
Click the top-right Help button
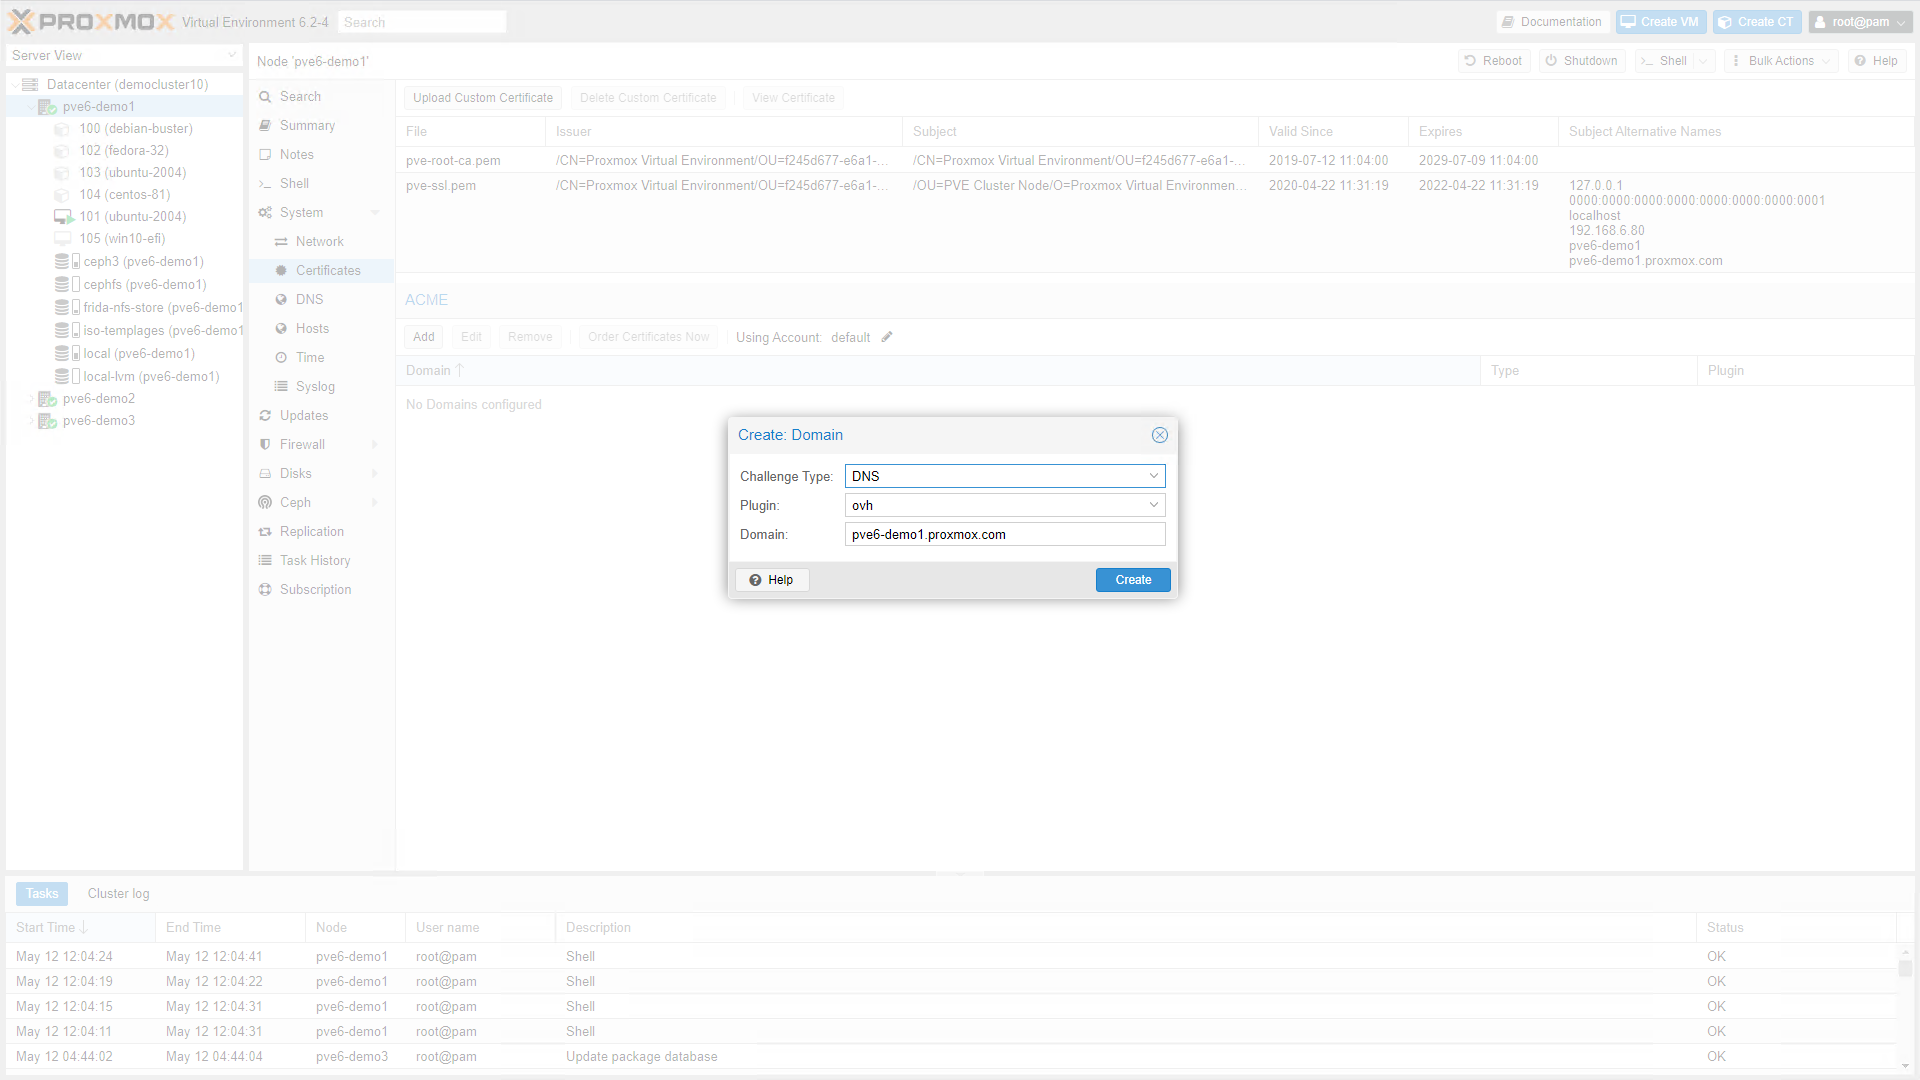(x=1876, y=61)
